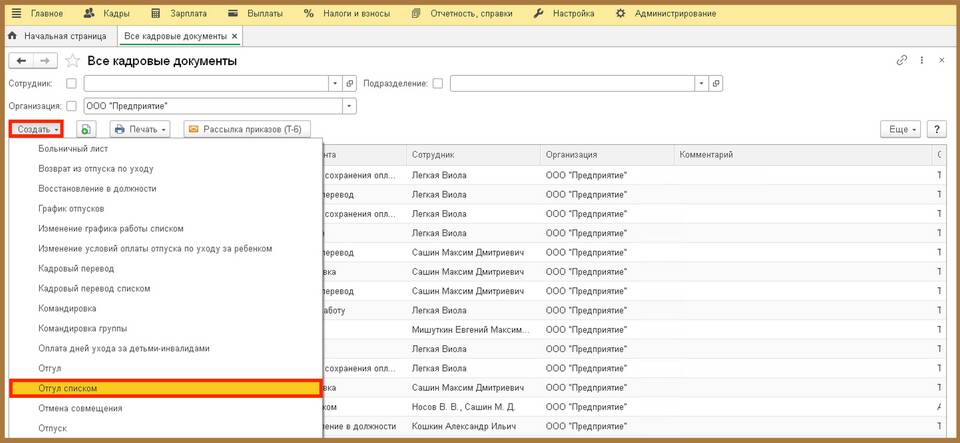Switch to the Начальная страница tab

tap(57, 36)
